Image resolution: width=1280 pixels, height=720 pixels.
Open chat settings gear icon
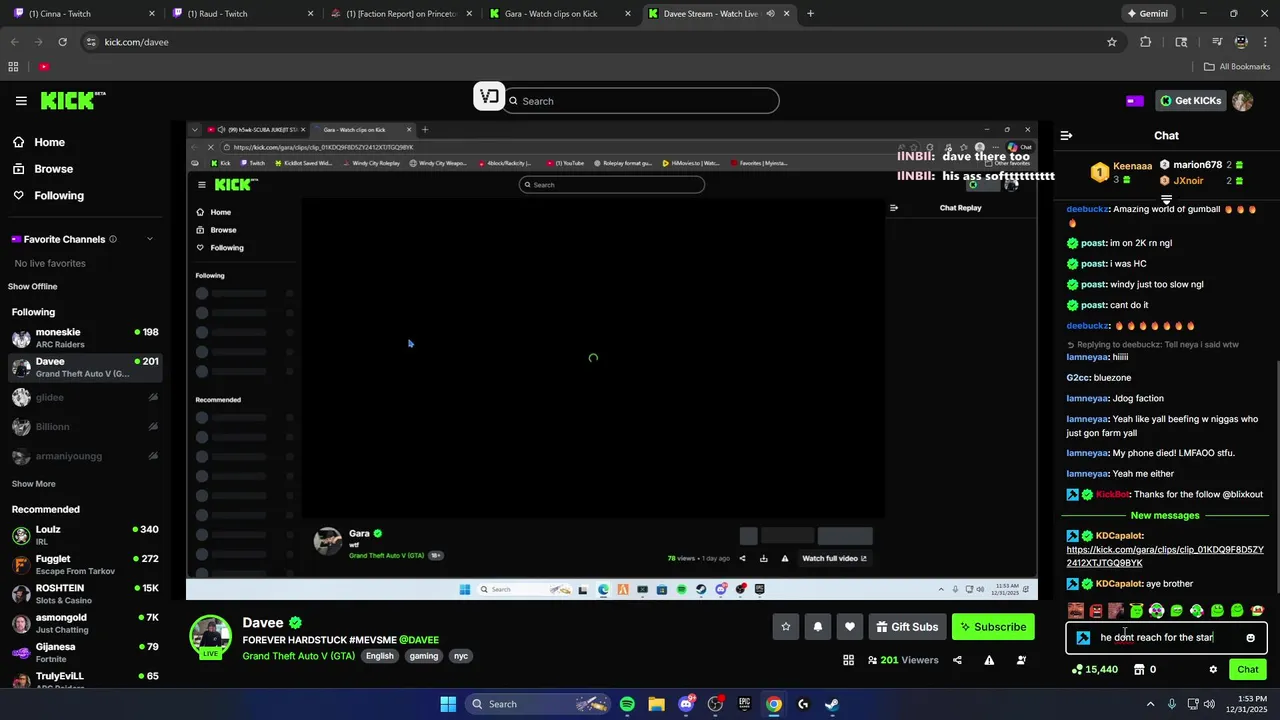(x=1213, y=669)
